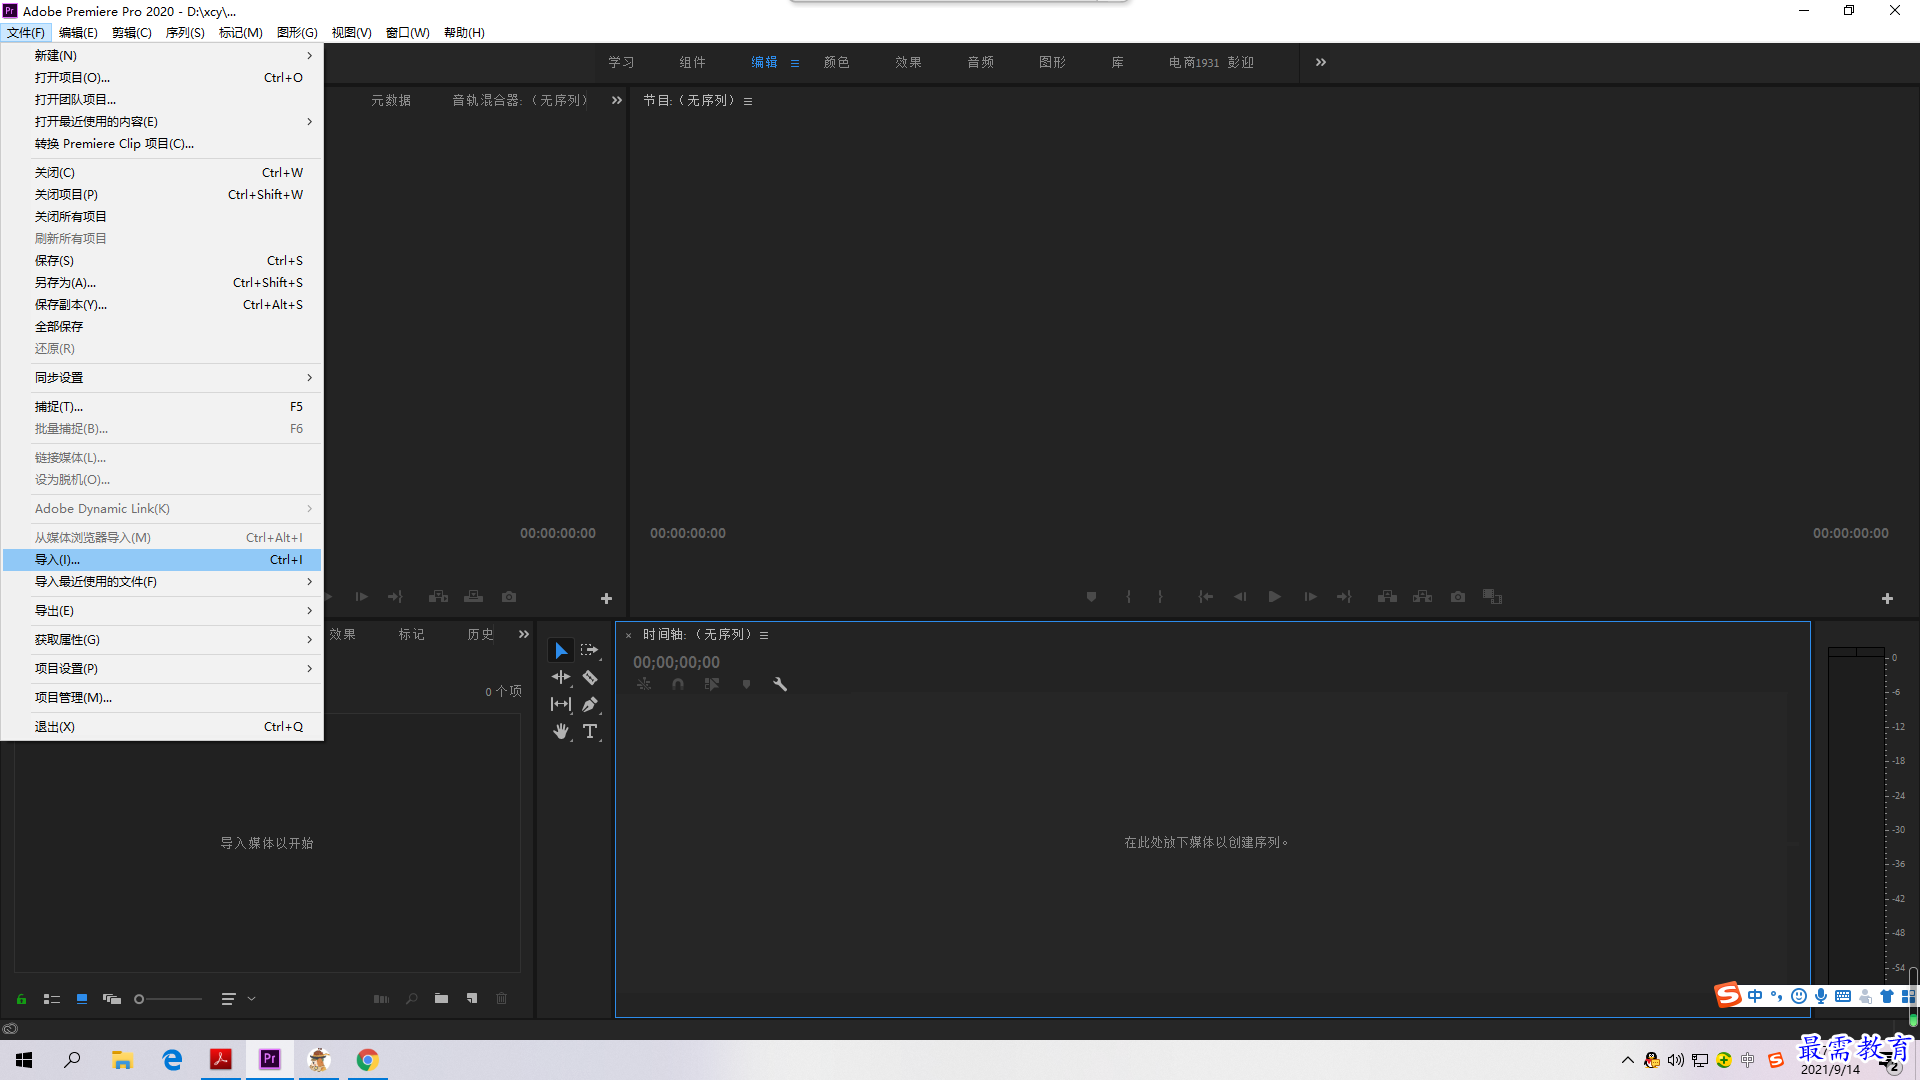Choose 打开项目(O)... menu item
The image size is (1920, 1080).
(162, 77)
